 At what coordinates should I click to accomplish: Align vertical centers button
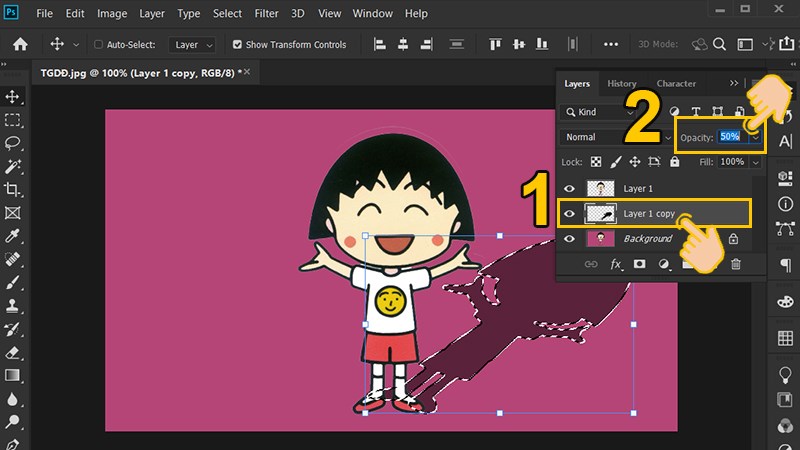pyautogui.click(x=519, y=44)
